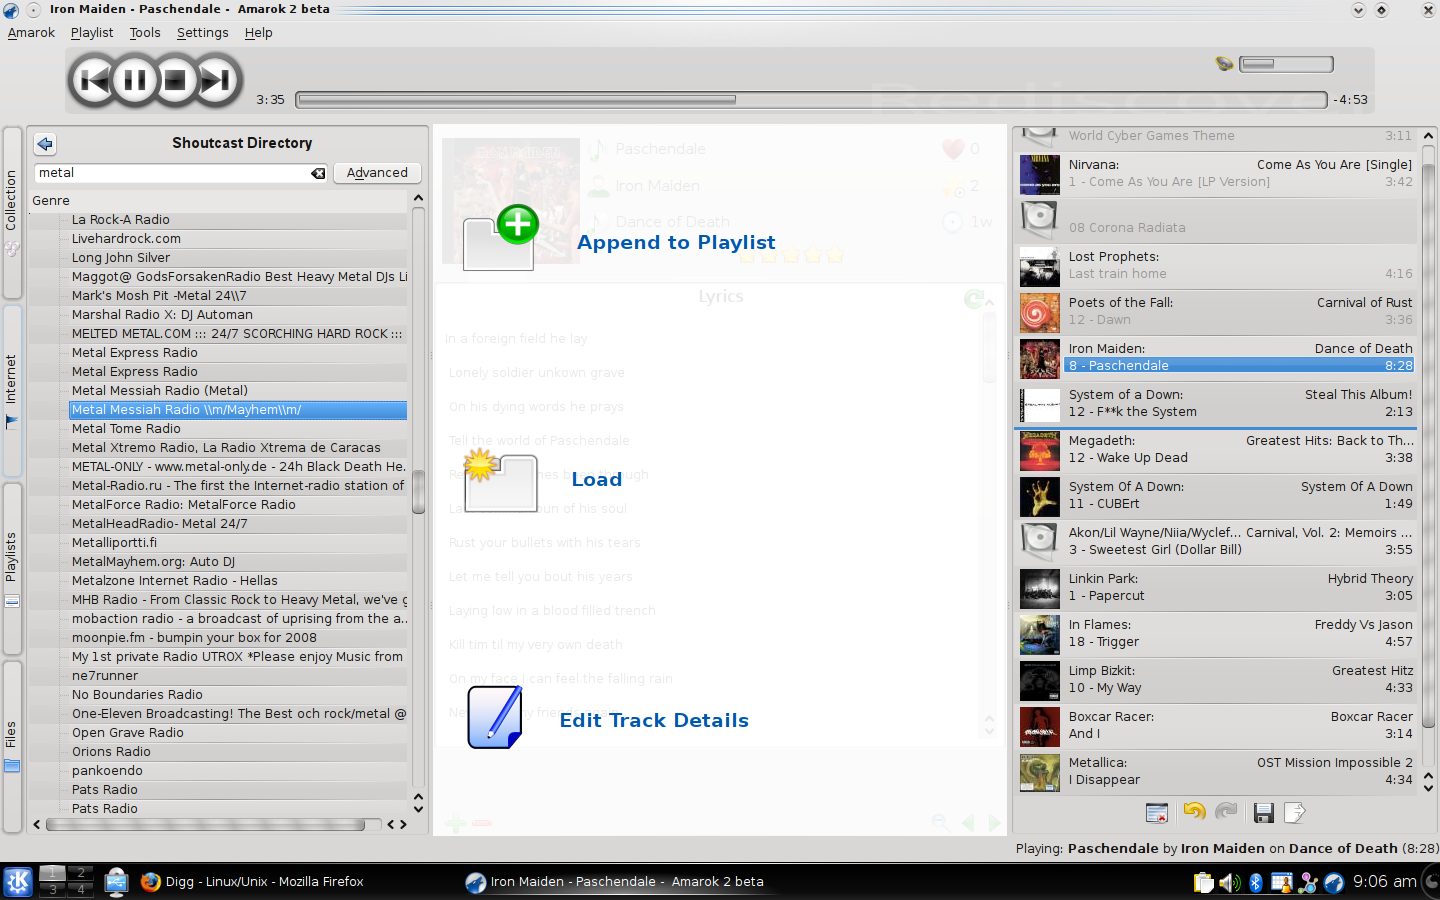Click the Append to Playlist folder icon

500,238
